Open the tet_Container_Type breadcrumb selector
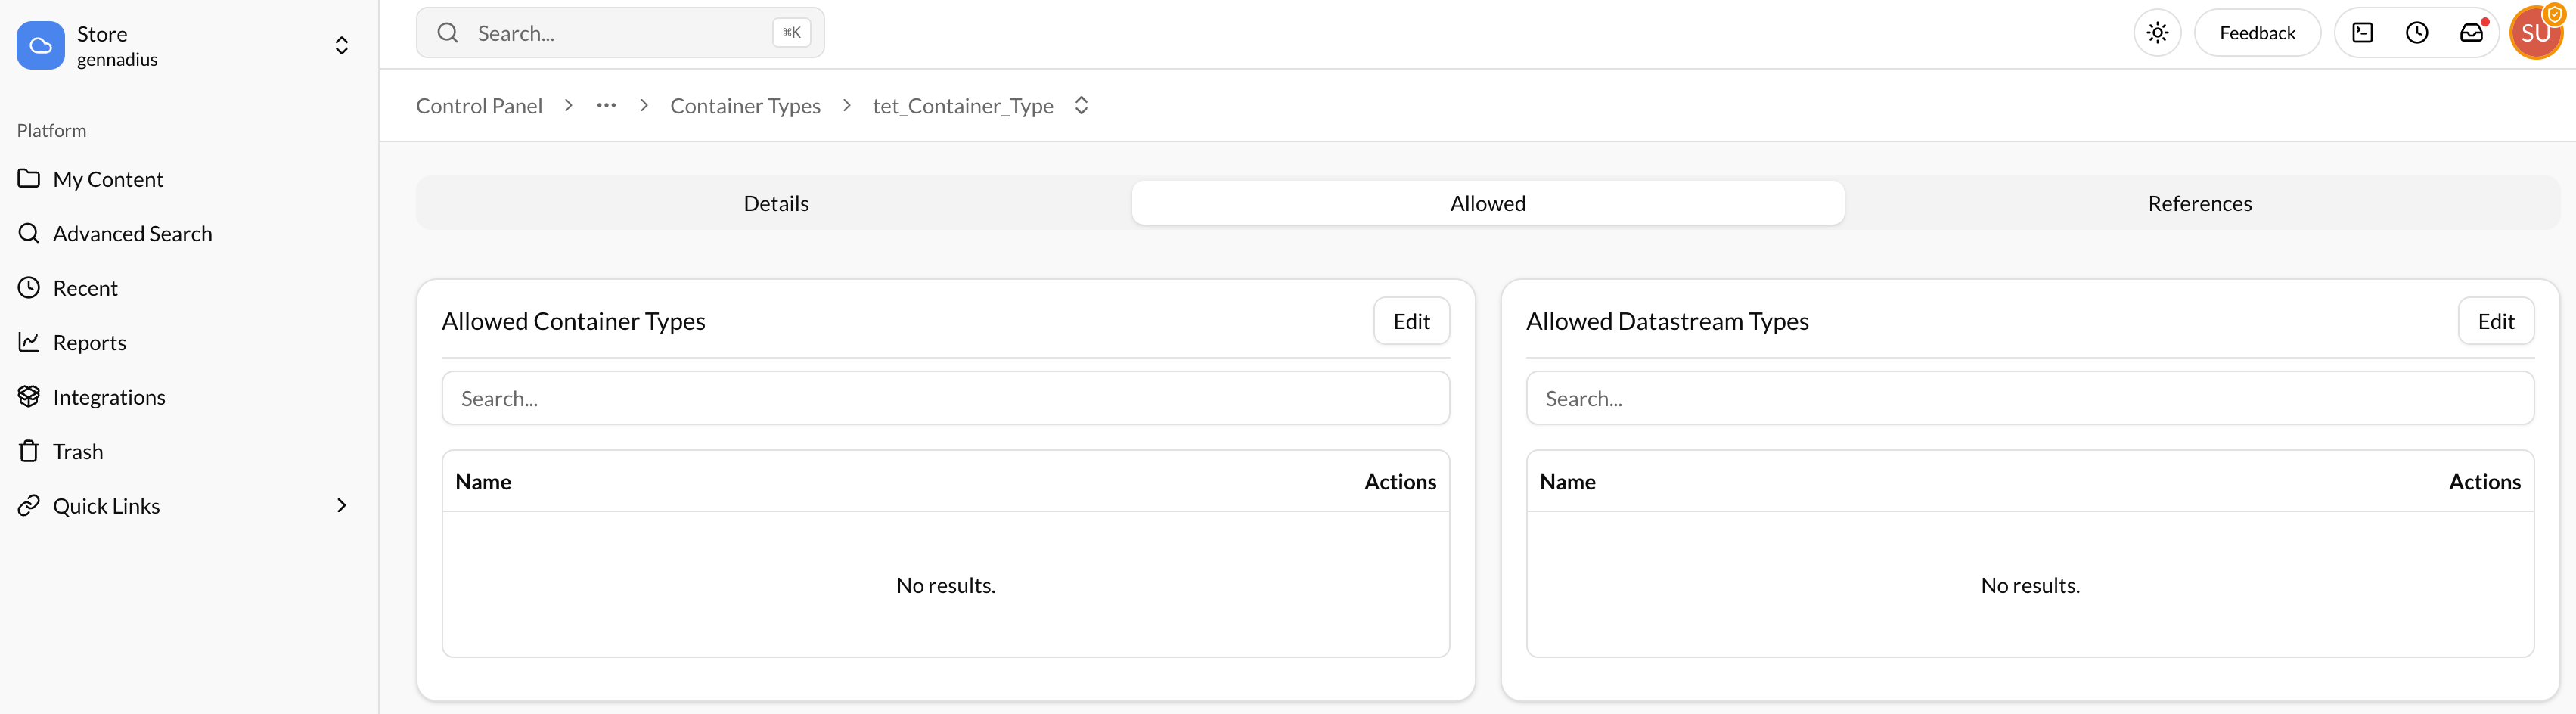2576x714 pixels. (1081, 105)
